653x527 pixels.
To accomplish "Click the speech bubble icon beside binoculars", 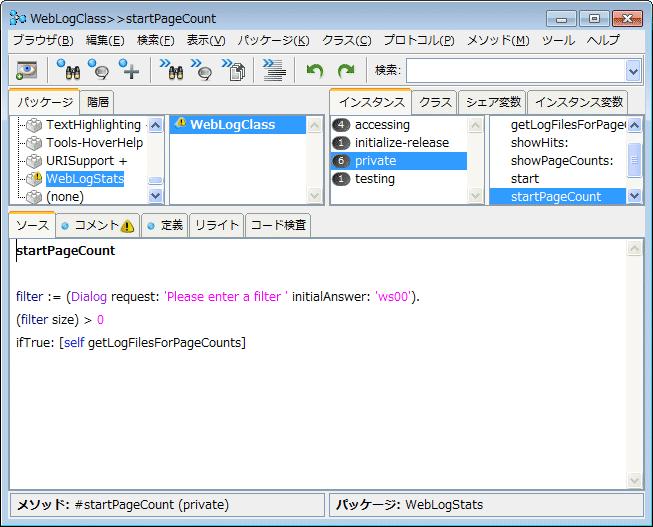I will 98,70.
